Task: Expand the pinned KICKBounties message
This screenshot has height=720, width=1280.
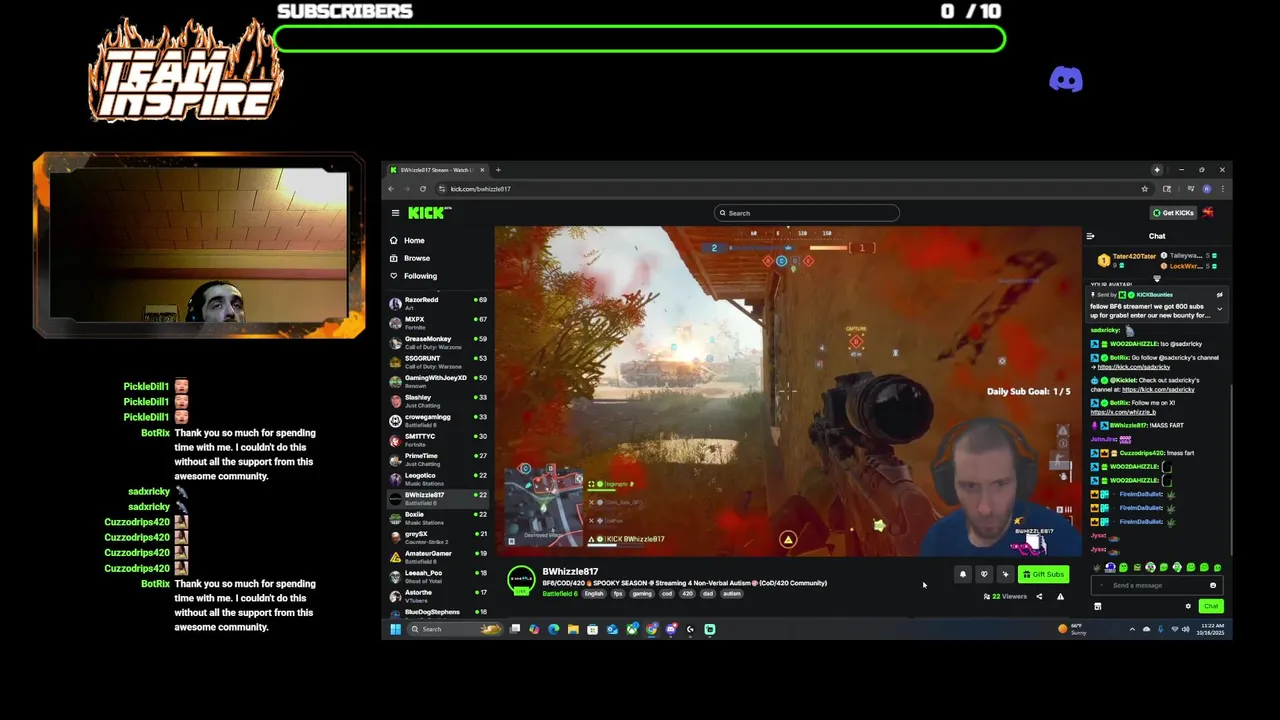Action: (1219, 309)
